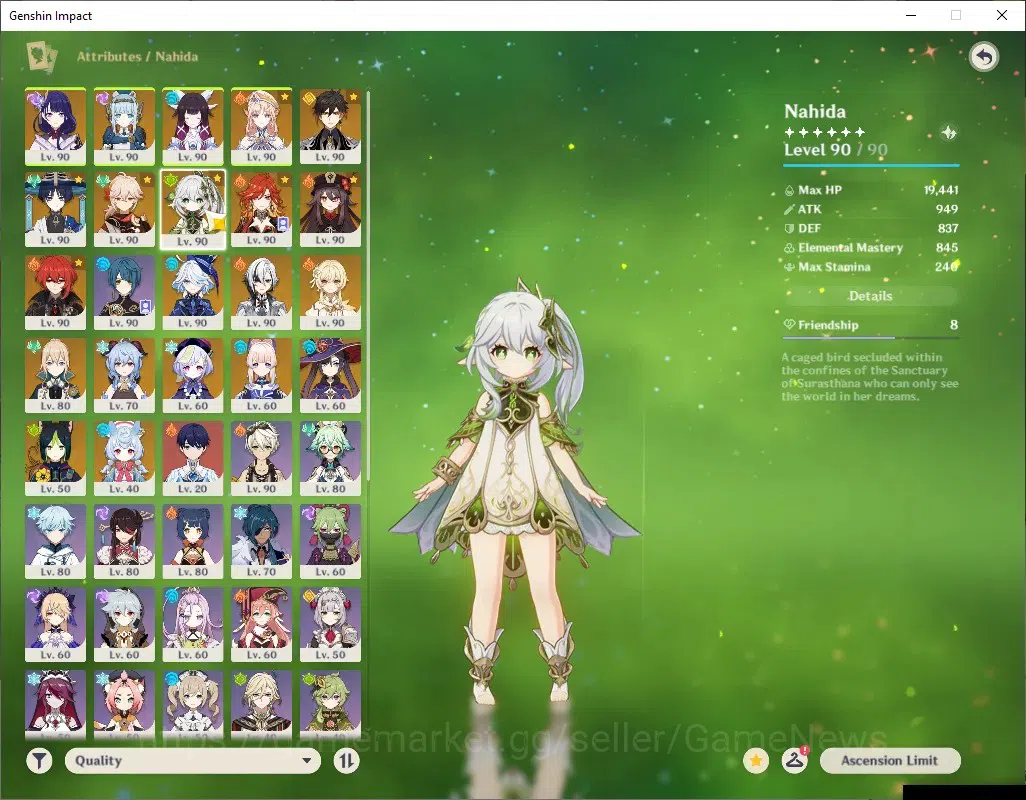Image resolution: width=1026 pixels, height=800 pixels.
Task: Select the Sucrose portrait
Action: [x=330, y=459]
